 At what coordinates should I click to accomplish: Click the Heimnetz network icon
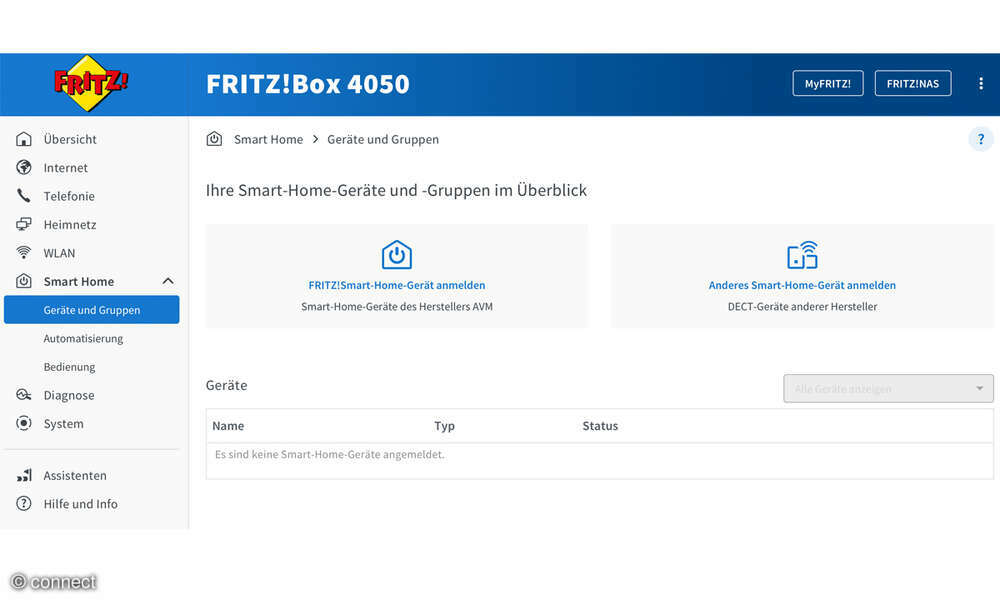click(x=24, y=224)
